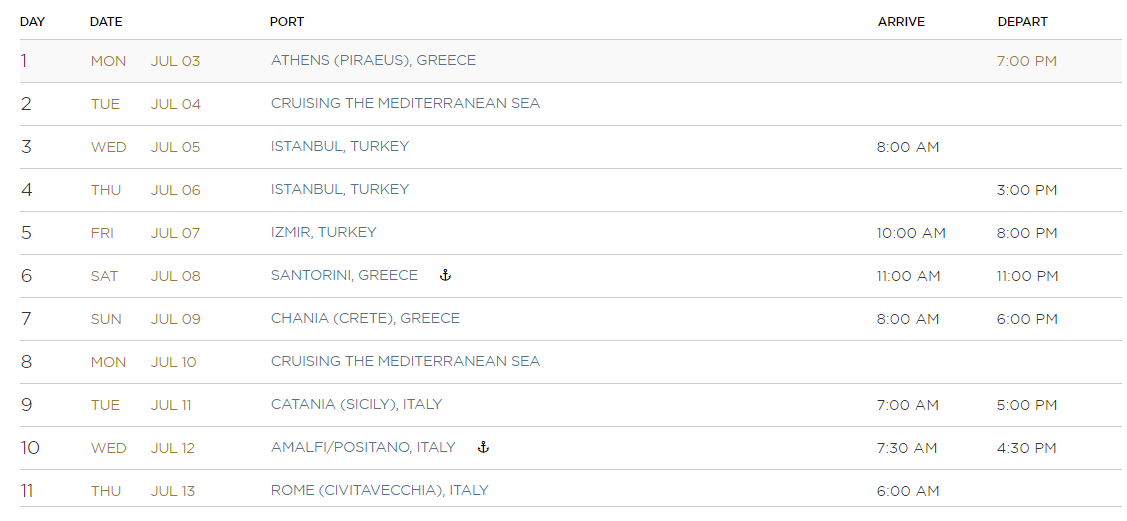This screenshot has width=1127, height=521.
Task: Click the anchor icon beside Santorini, Greece
Action: (x=445, y=275)
